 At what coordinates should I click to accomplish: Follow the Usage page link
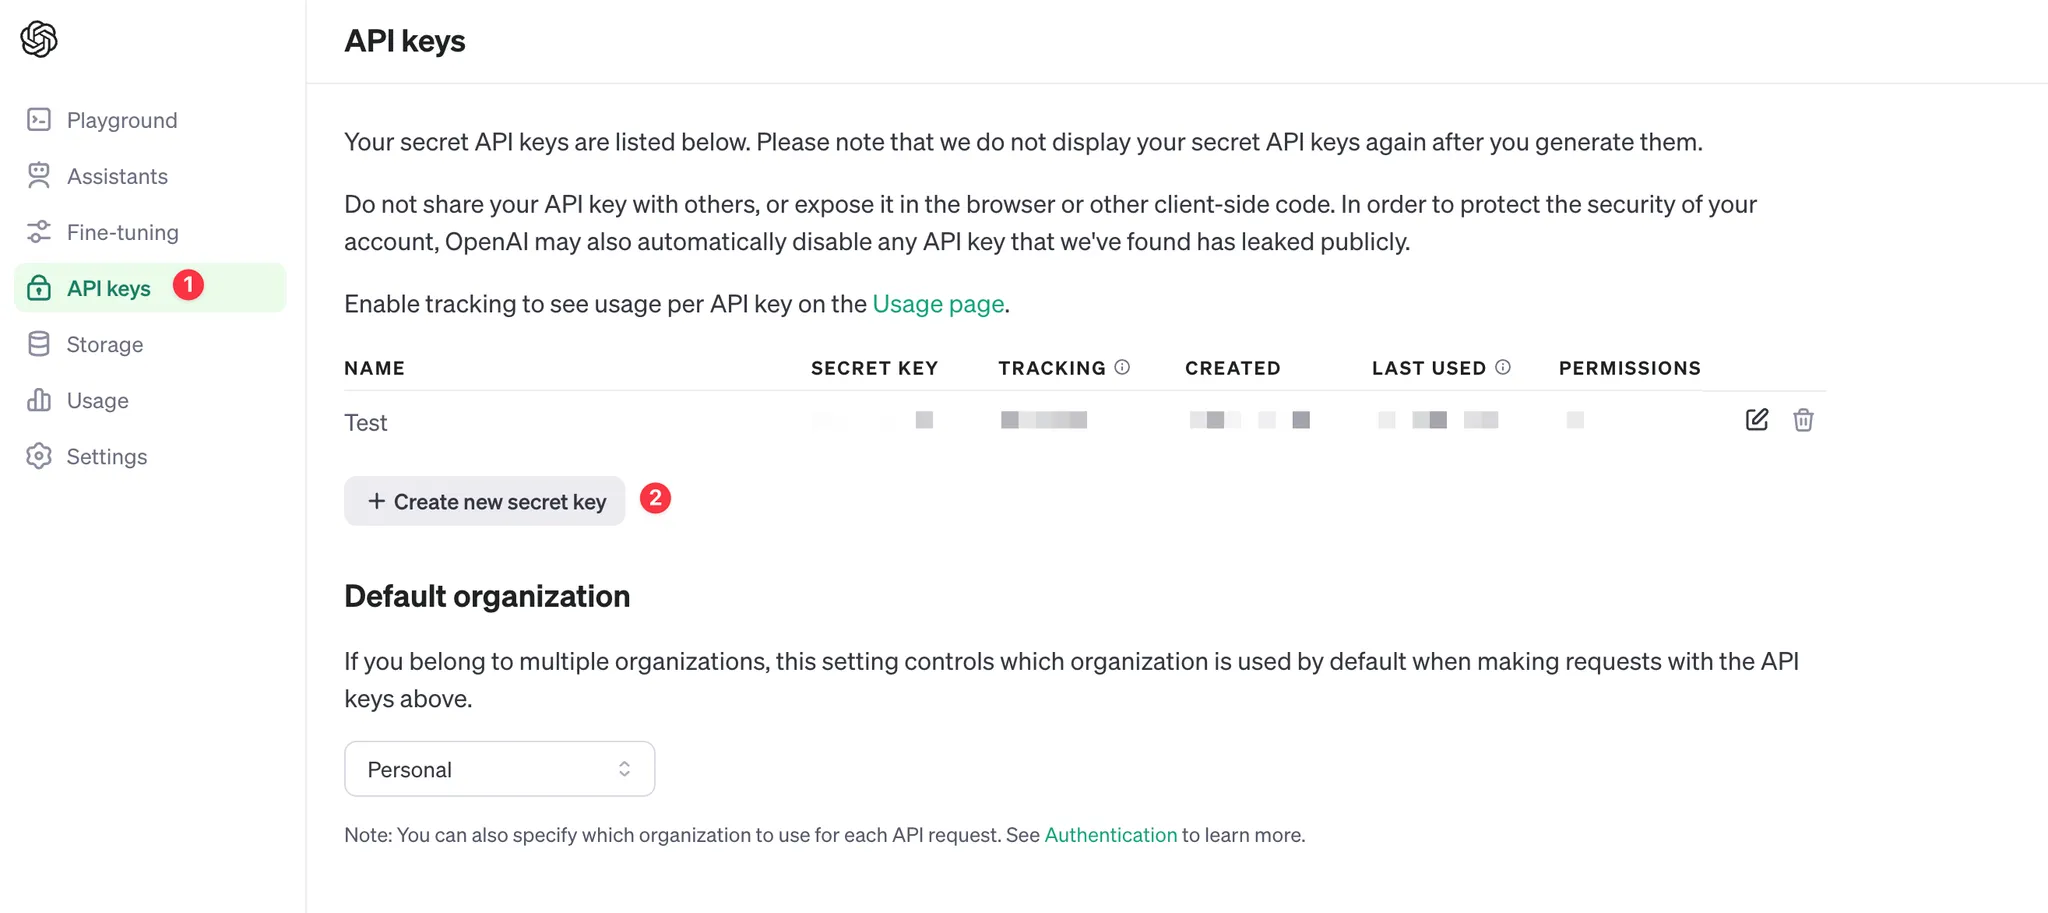(x=938, y=303)
